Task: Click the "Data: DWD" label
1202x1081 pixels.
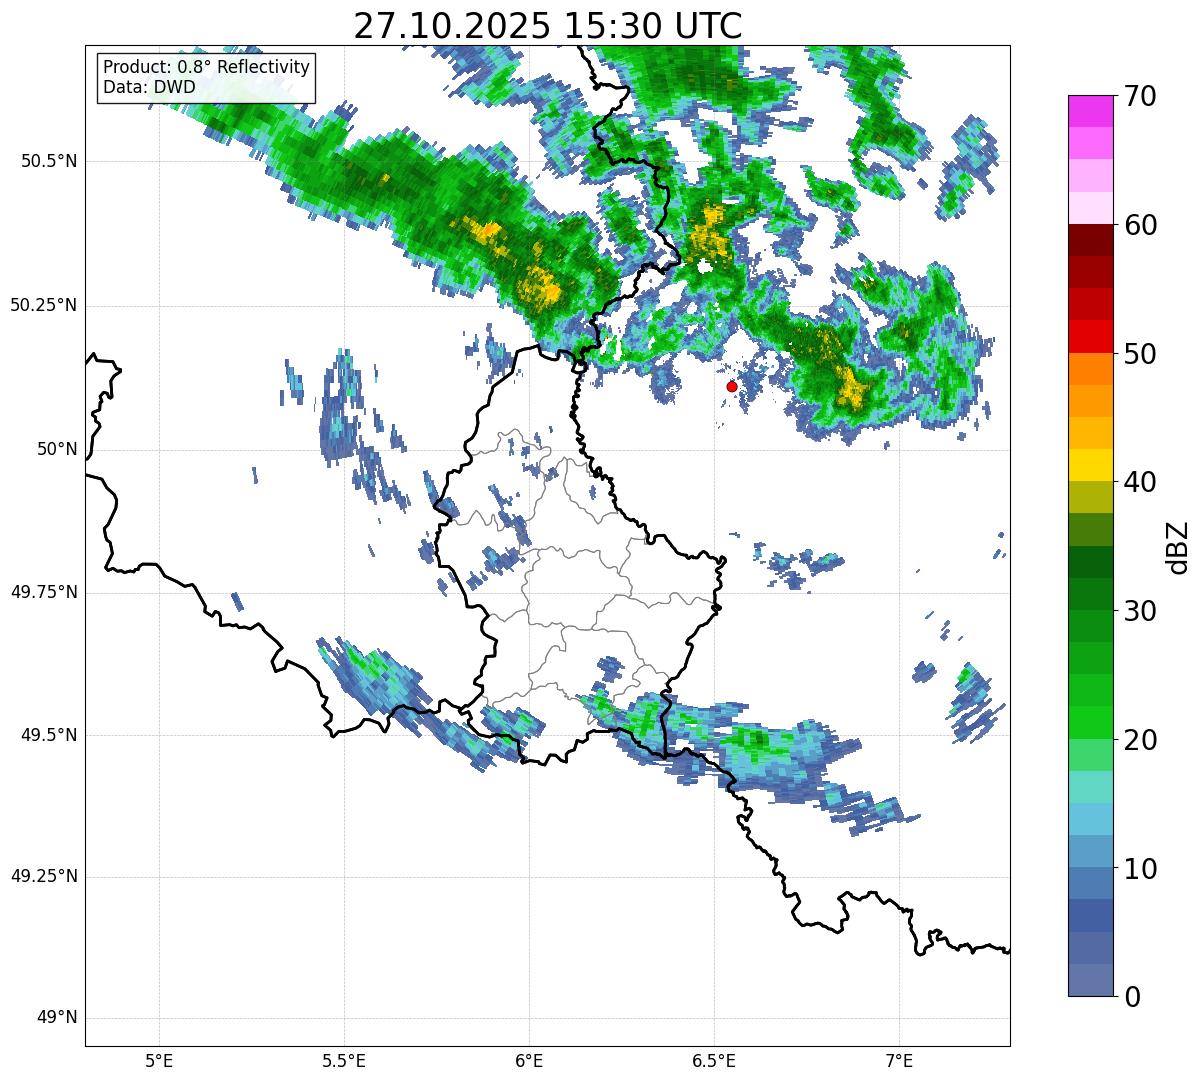Action: (x=149, y=87)
